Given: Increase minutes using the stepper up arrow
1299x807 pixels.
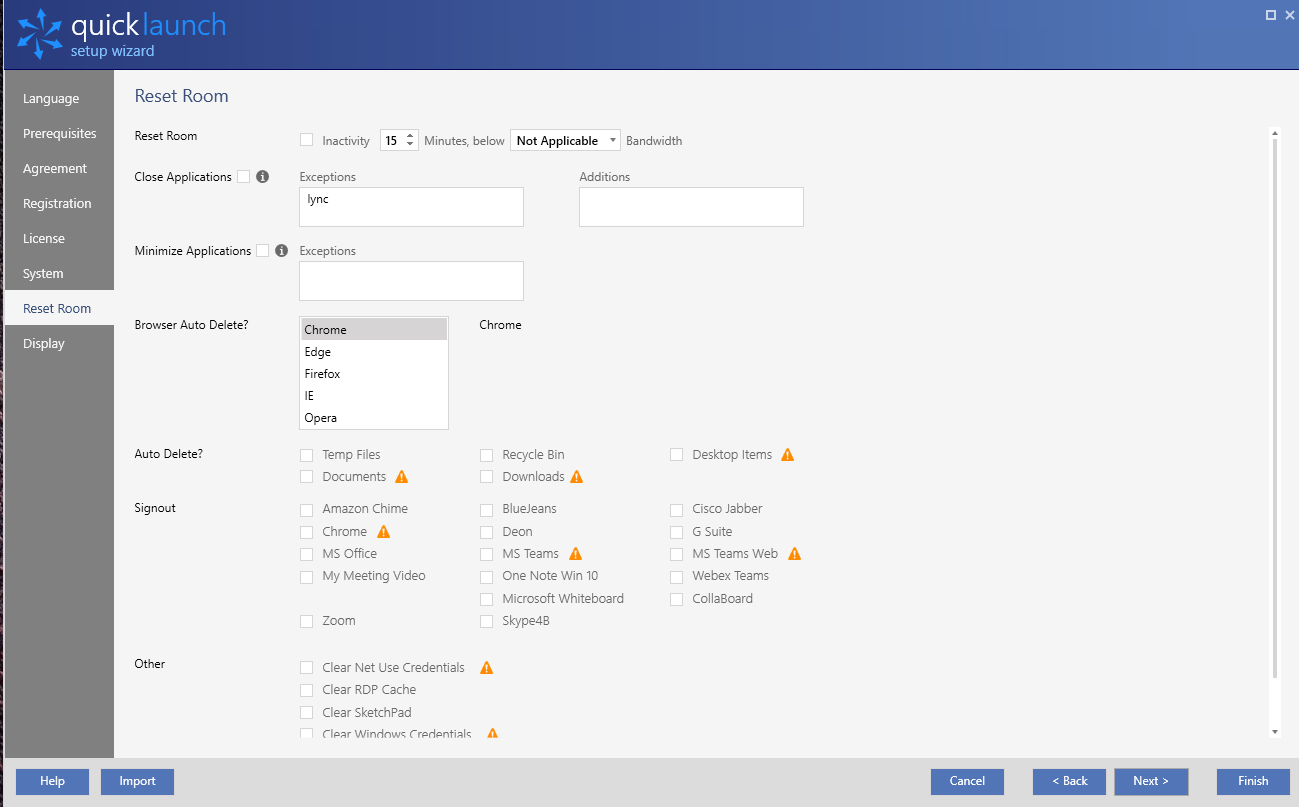Looking at the screenshot, I should click(x=410, y=136).
